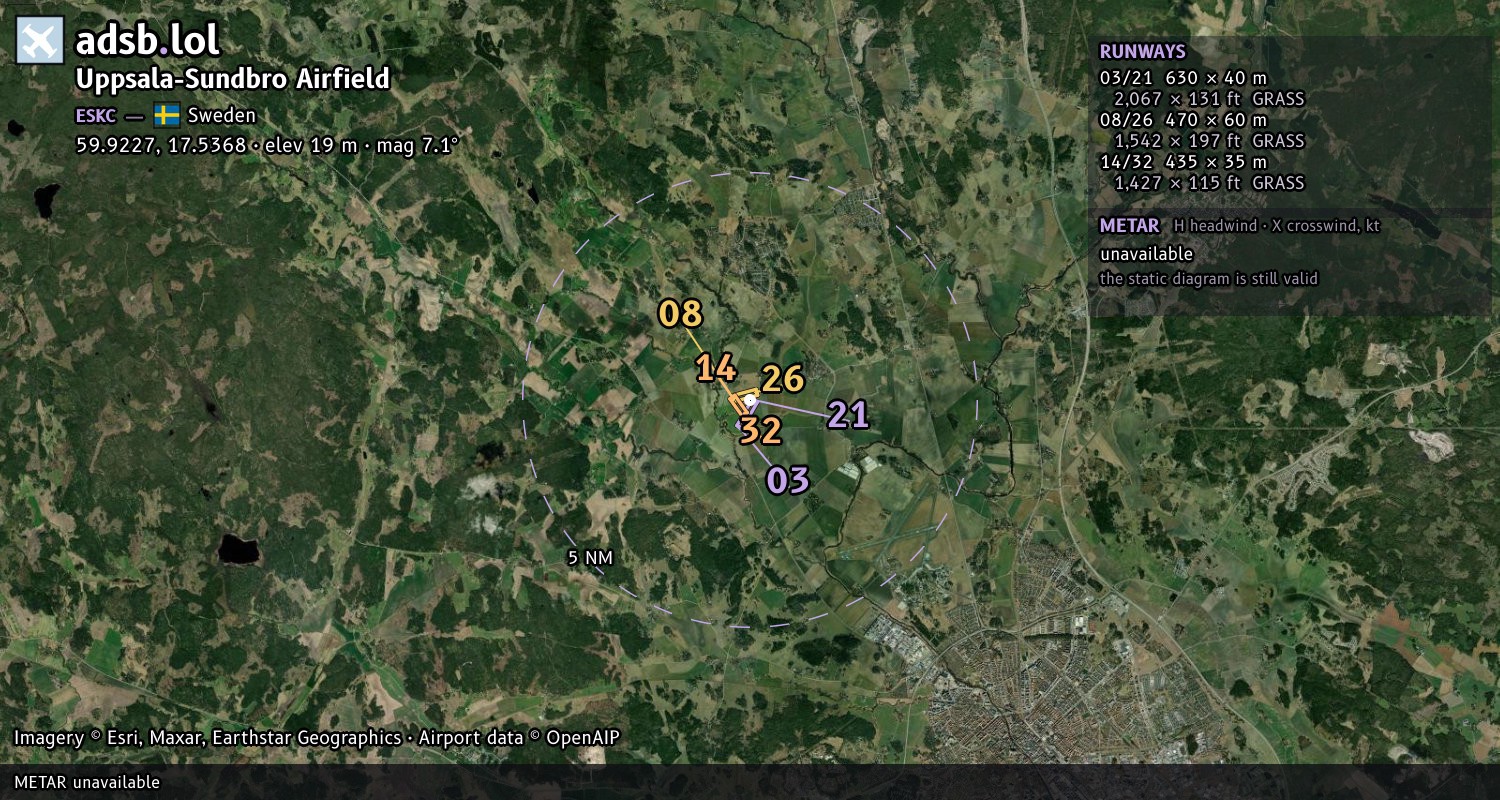Select the 08/26 470 × 60 m row
The image size is (1500, 800).
click(1183, 120)
